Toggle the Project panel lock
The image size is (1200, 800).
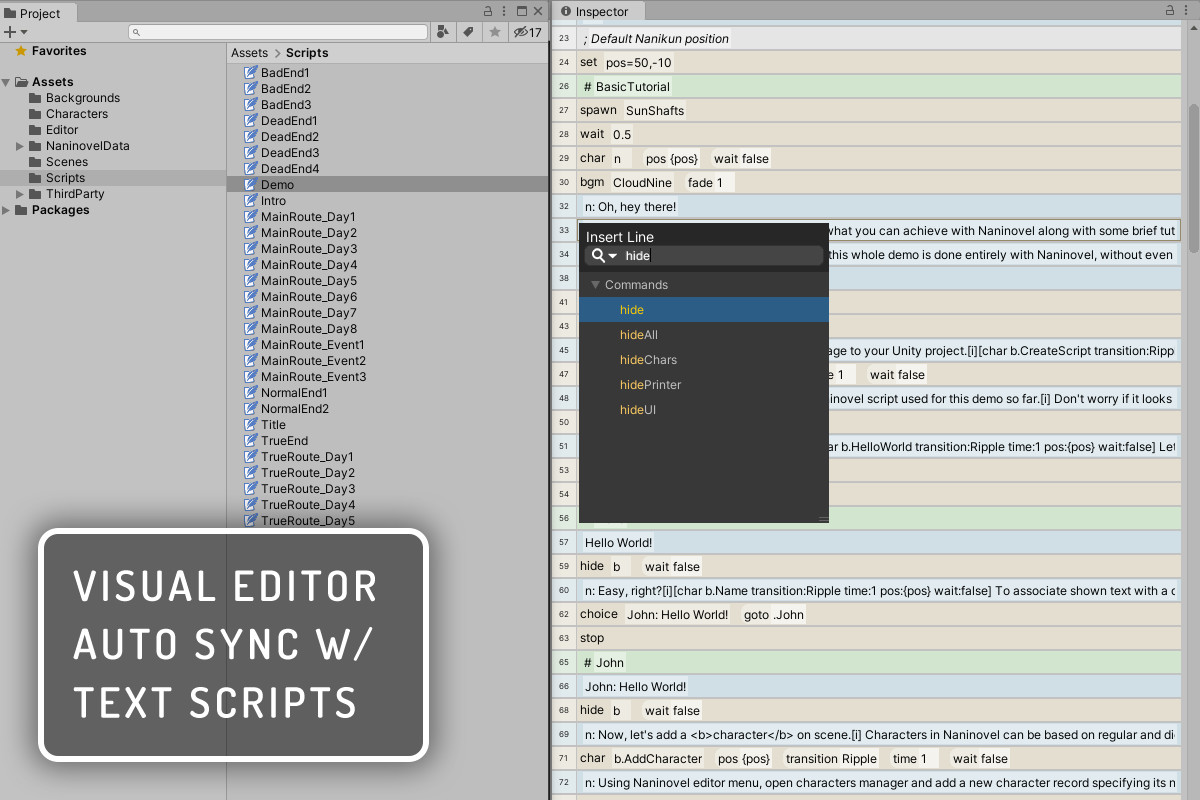(488, 11)
